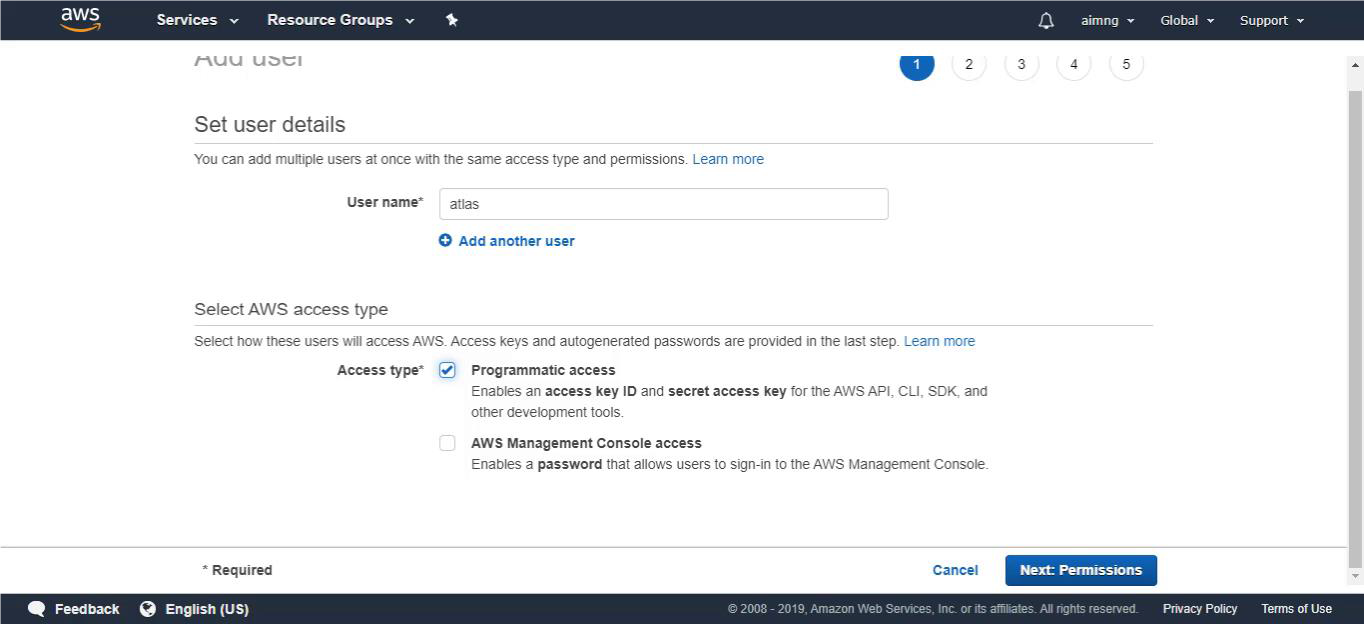Viewport: 1364px width, 624px height.
Task: Click Add another user link
Action: coord(516,241)
